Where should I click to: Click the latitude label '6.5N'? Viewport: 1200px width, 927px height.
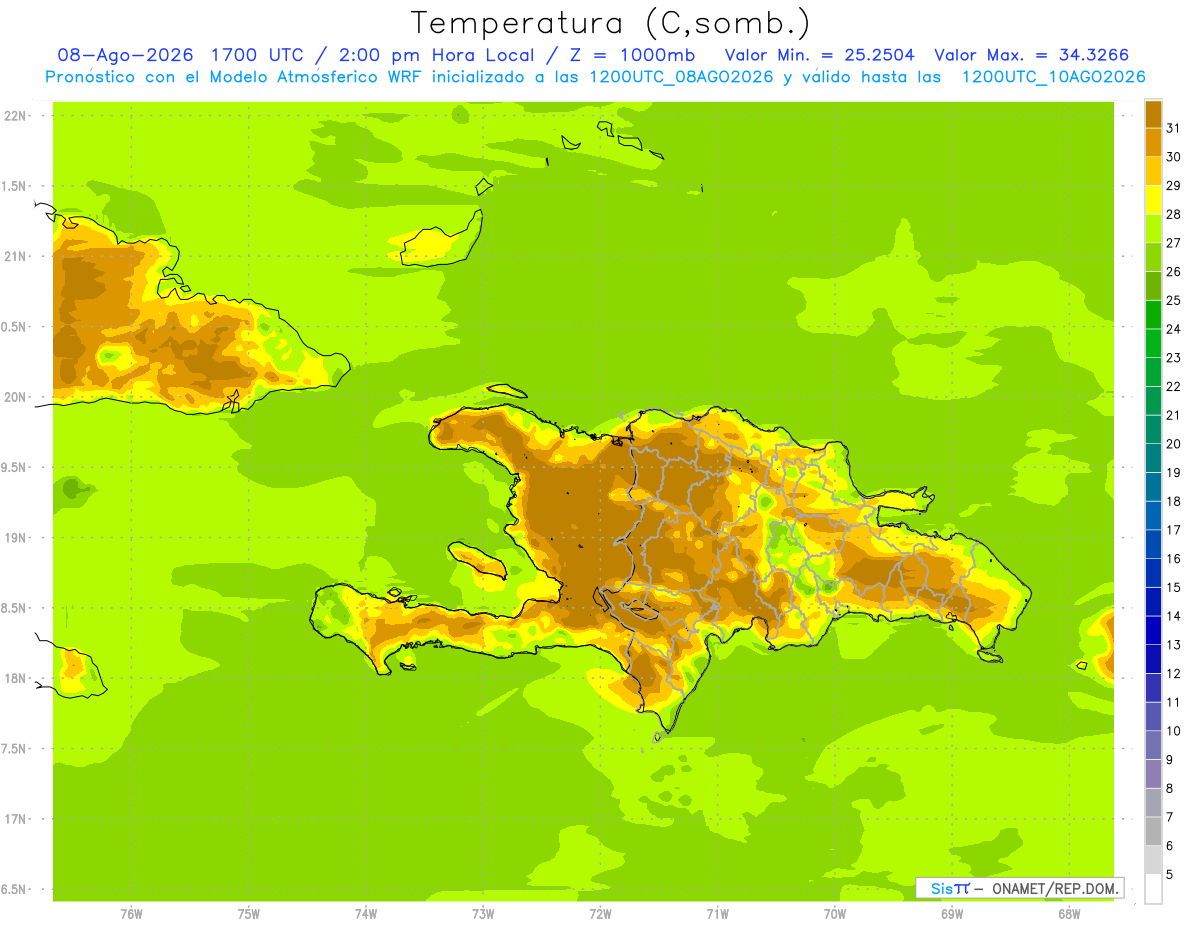[x=15, y=890]
